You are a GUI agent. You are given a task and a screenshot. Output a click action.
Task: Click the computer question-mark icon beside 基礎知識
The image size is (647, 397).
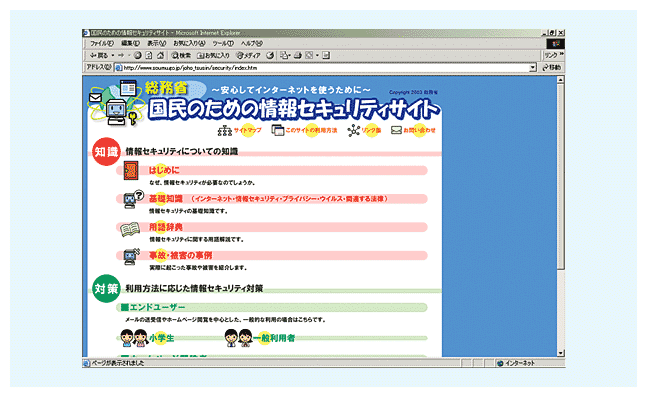[133, 199]
